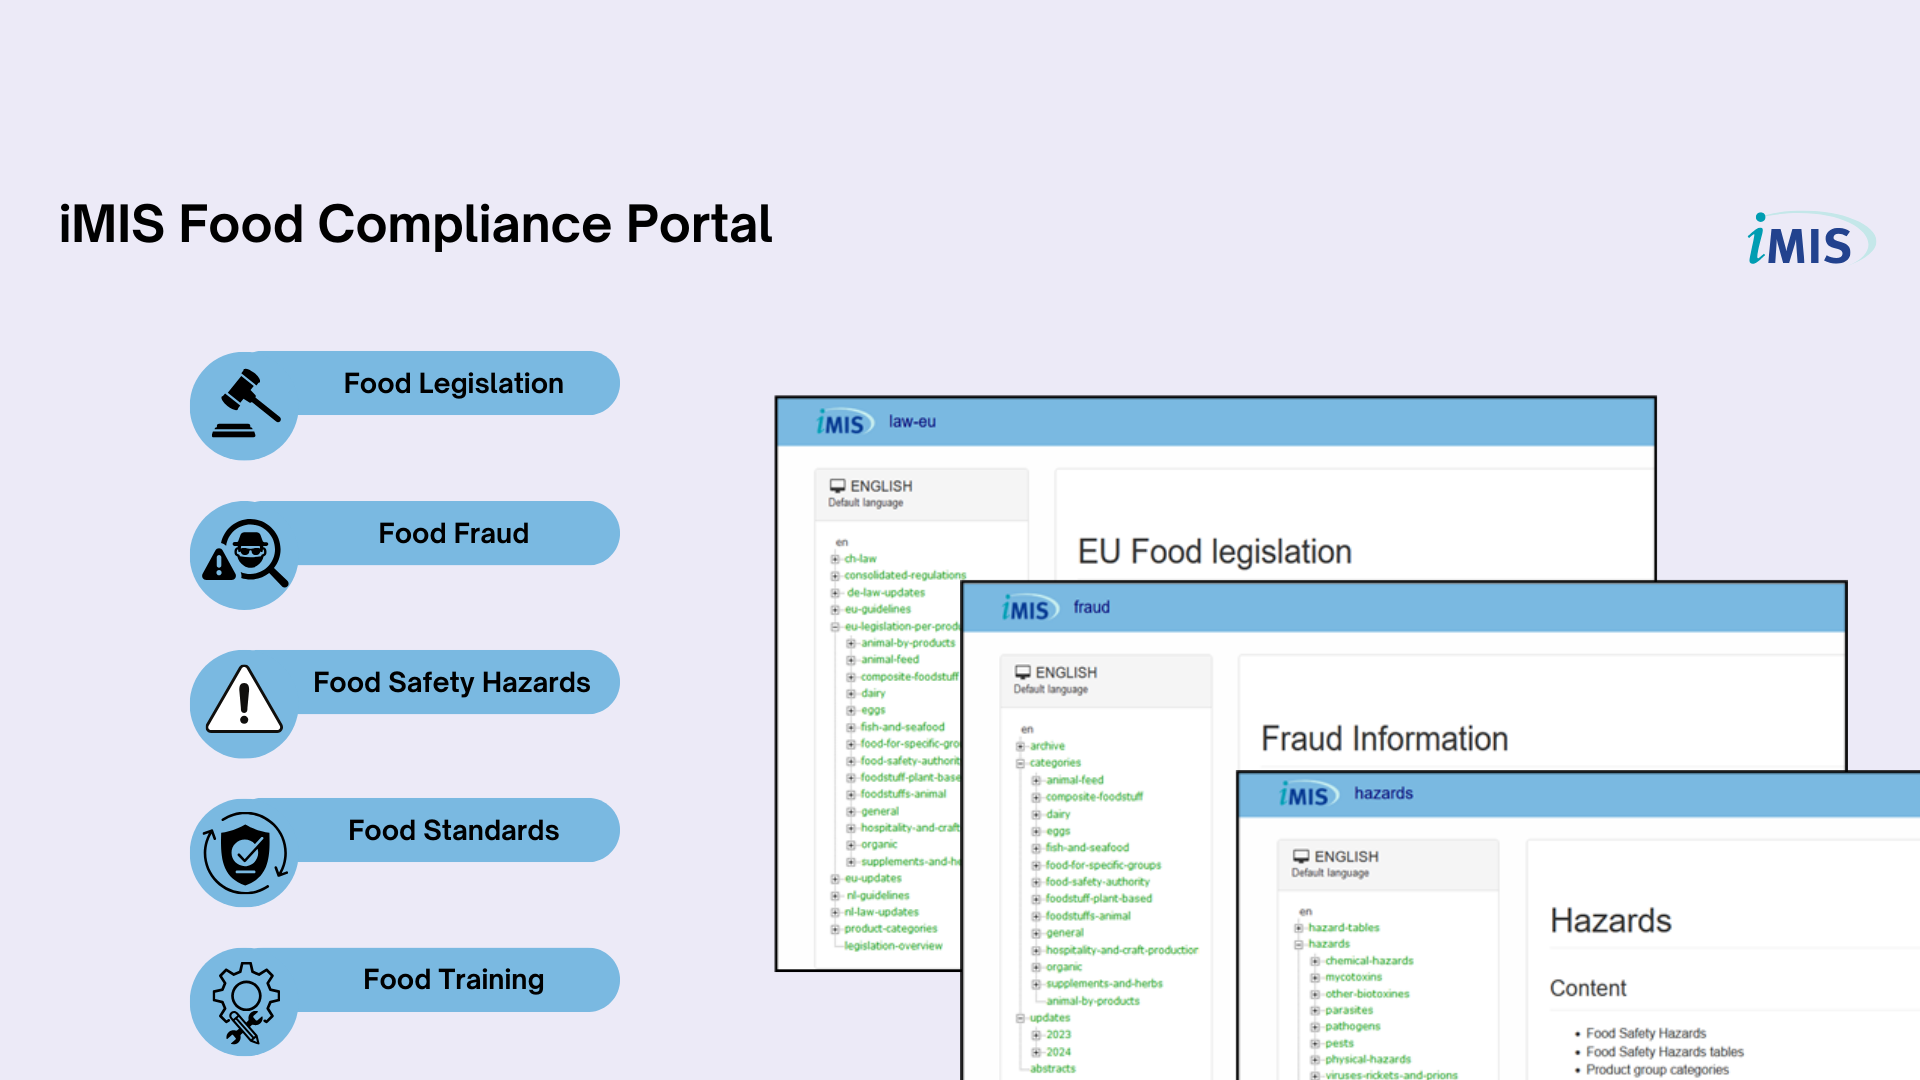Open other-biotoxines in hazards tree
1920x1080 pixels.
1367,994
